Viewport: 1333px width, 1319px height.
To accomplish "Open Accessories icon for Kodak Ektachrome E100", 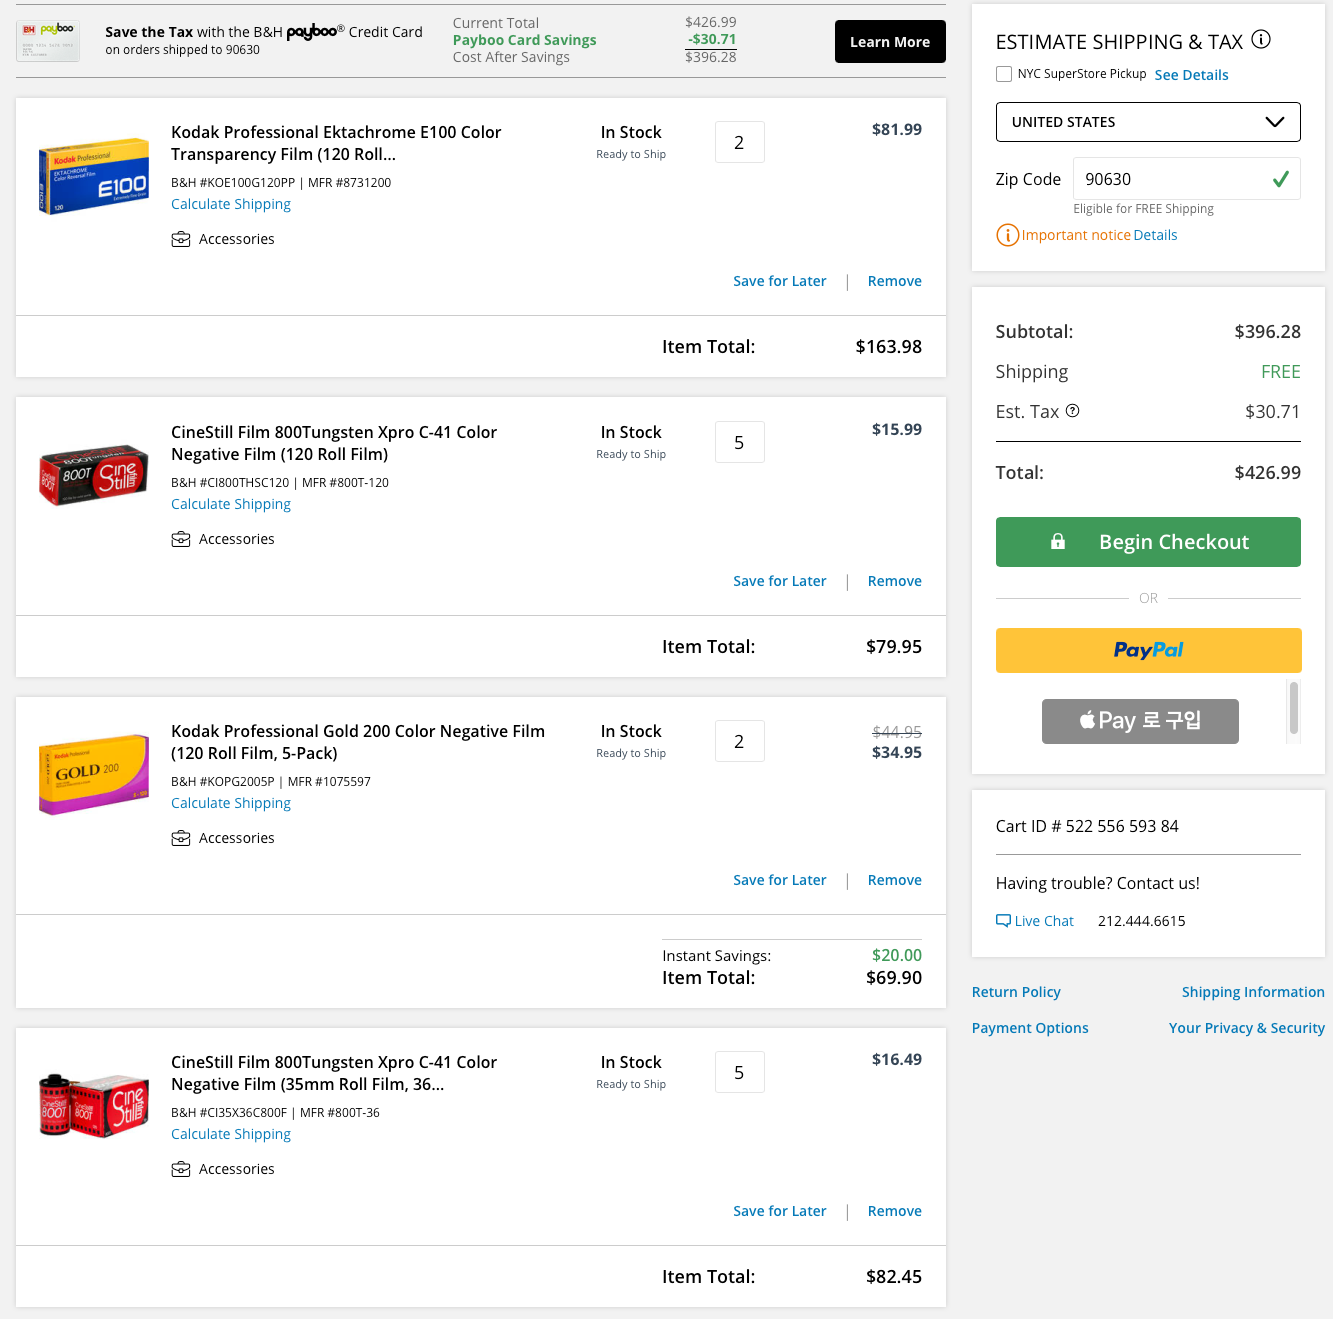I will click(181, 239).
